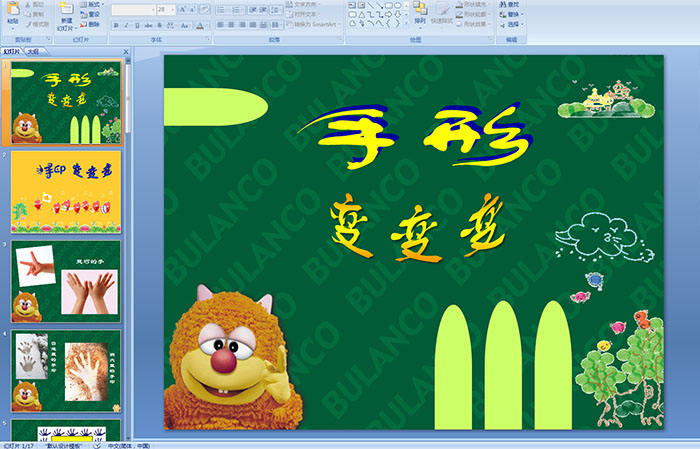Expand the Paste options arrow
This screenshot has height=449, width=700.
[x=13, y=29]
